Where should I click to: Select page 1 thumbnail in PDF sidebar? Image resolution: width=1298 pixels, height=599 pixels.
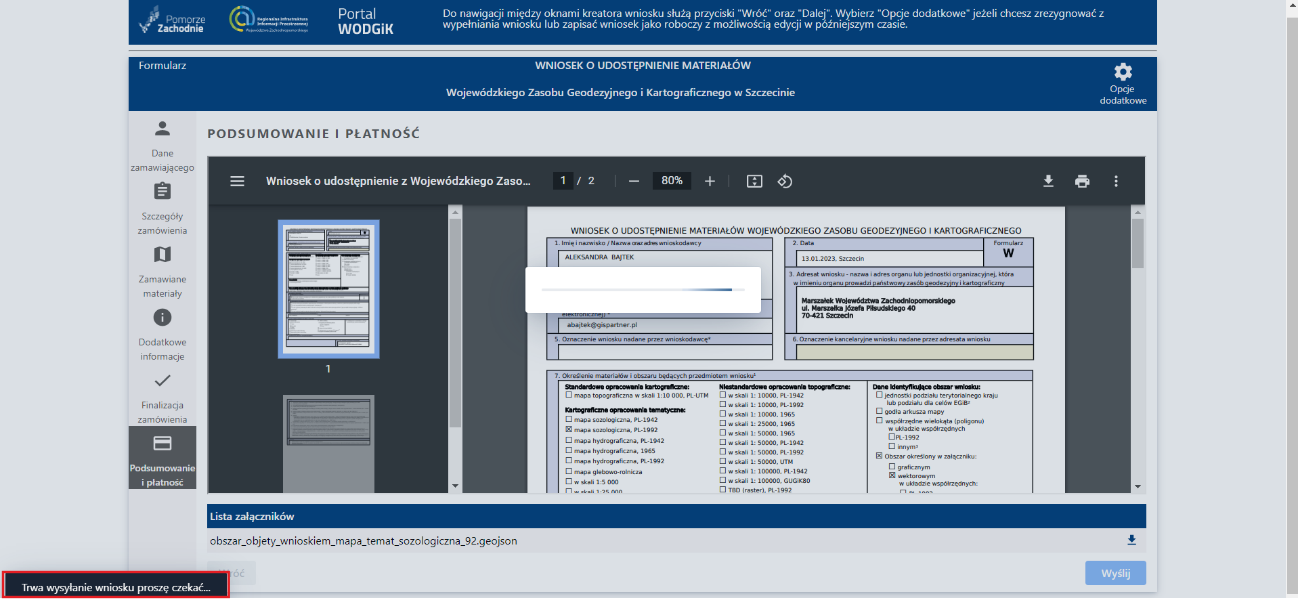click(x=327, y=288)
